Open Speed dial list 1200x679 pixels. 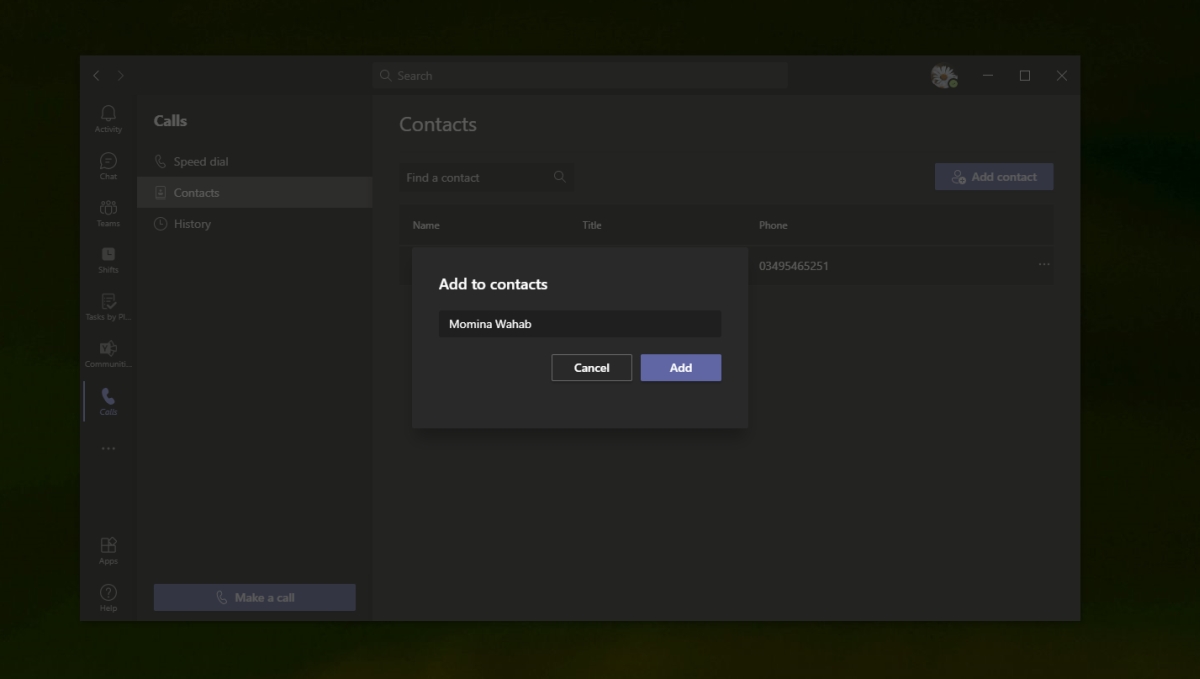coord(254,161)
